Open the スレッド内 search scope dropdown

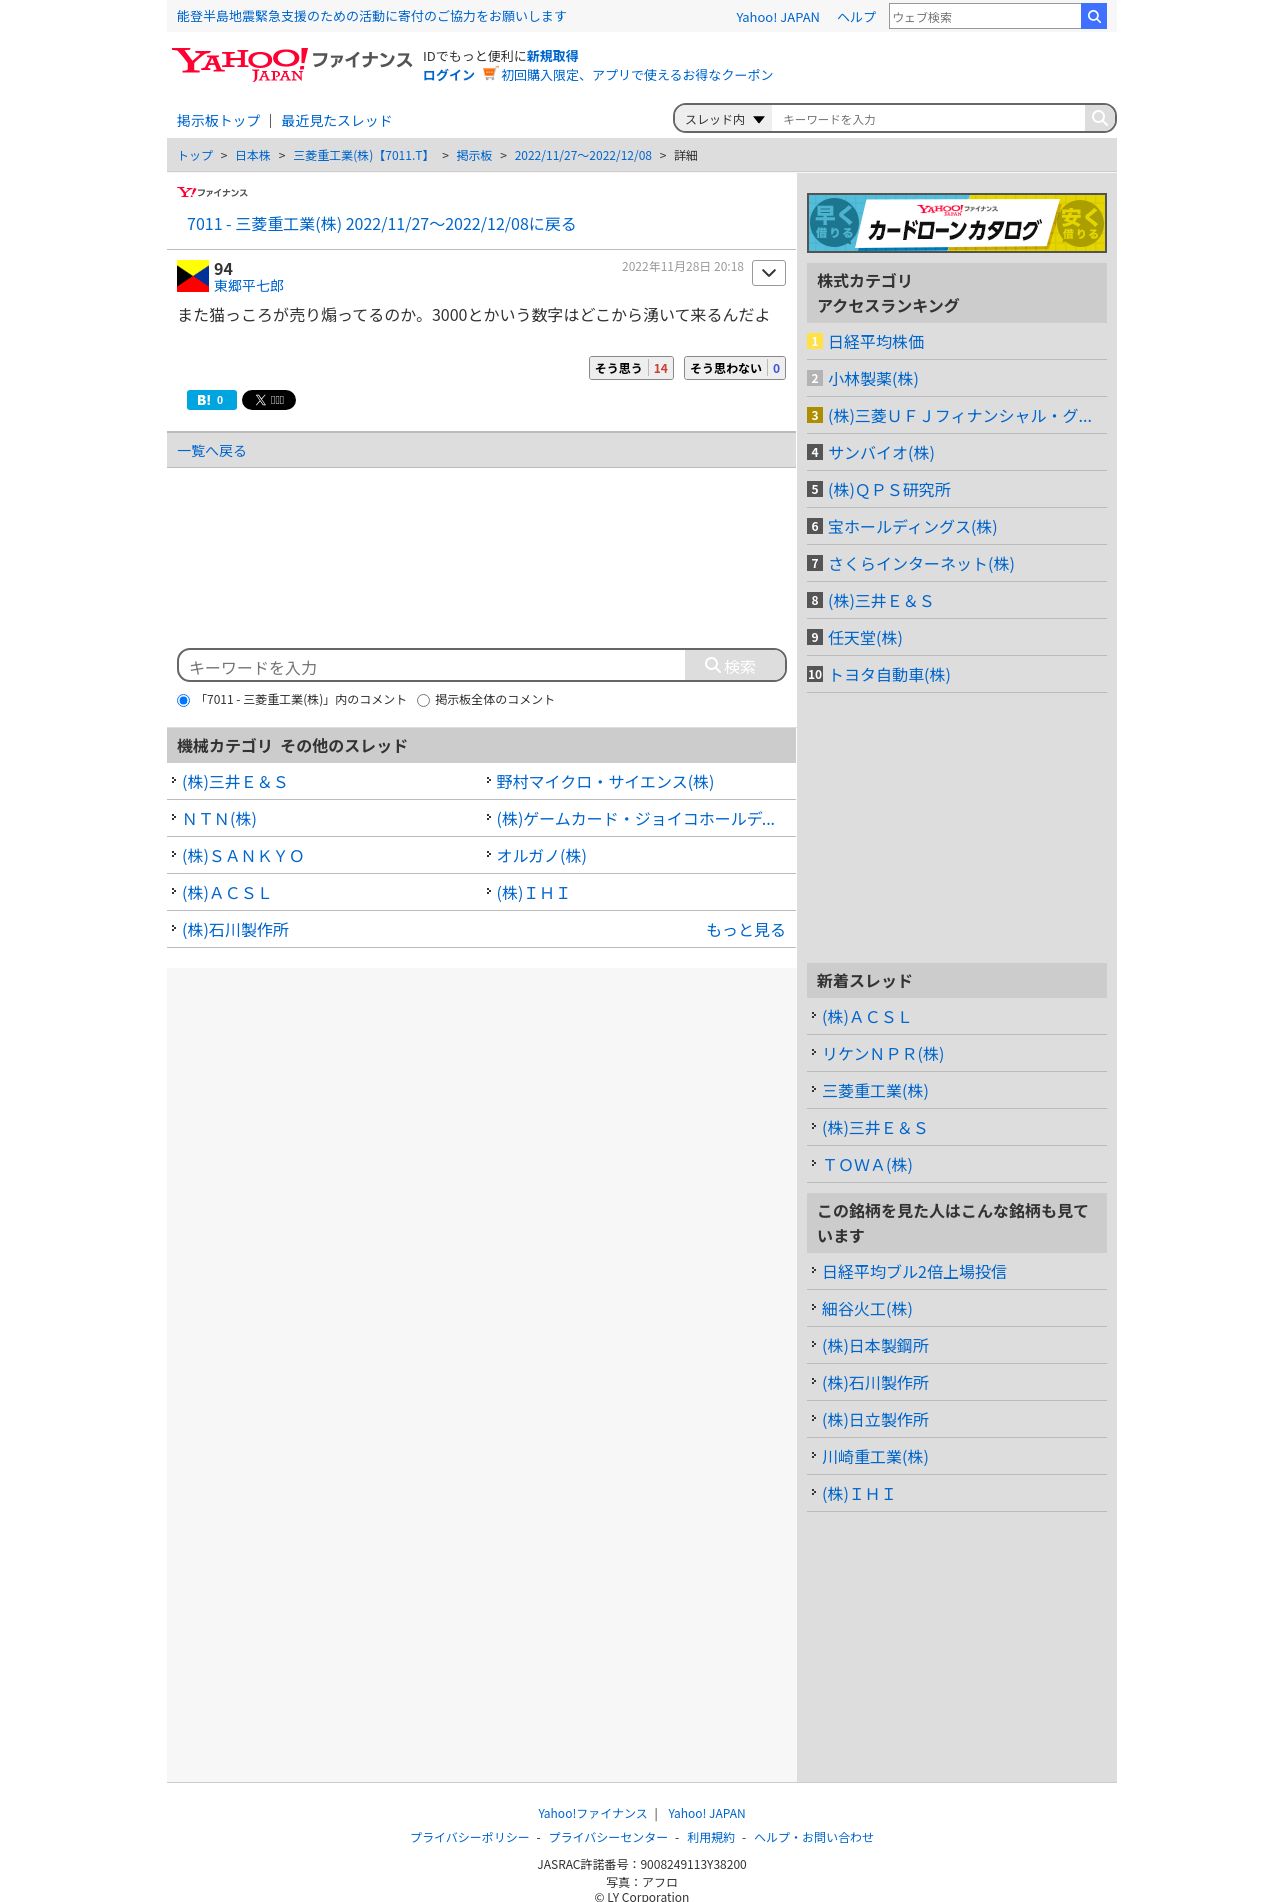tap(724, 119)
